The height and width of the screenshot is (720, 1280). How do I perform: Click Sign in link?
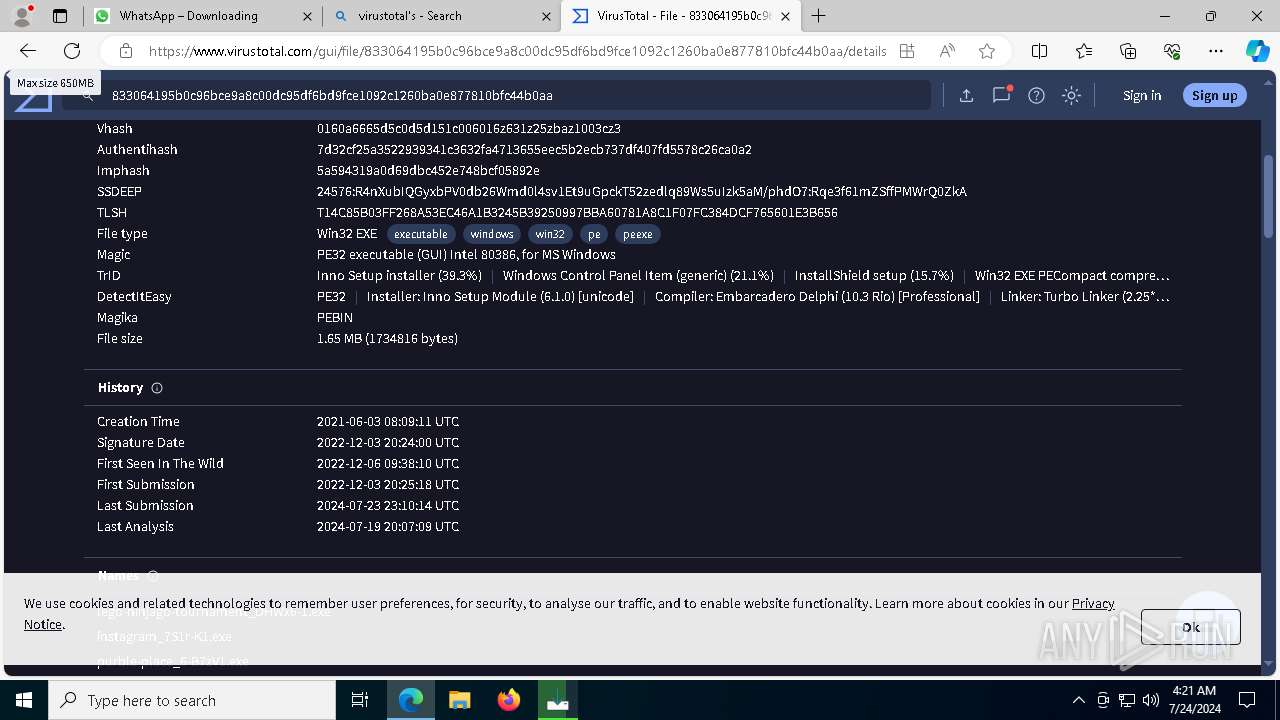pos(1142,96)
